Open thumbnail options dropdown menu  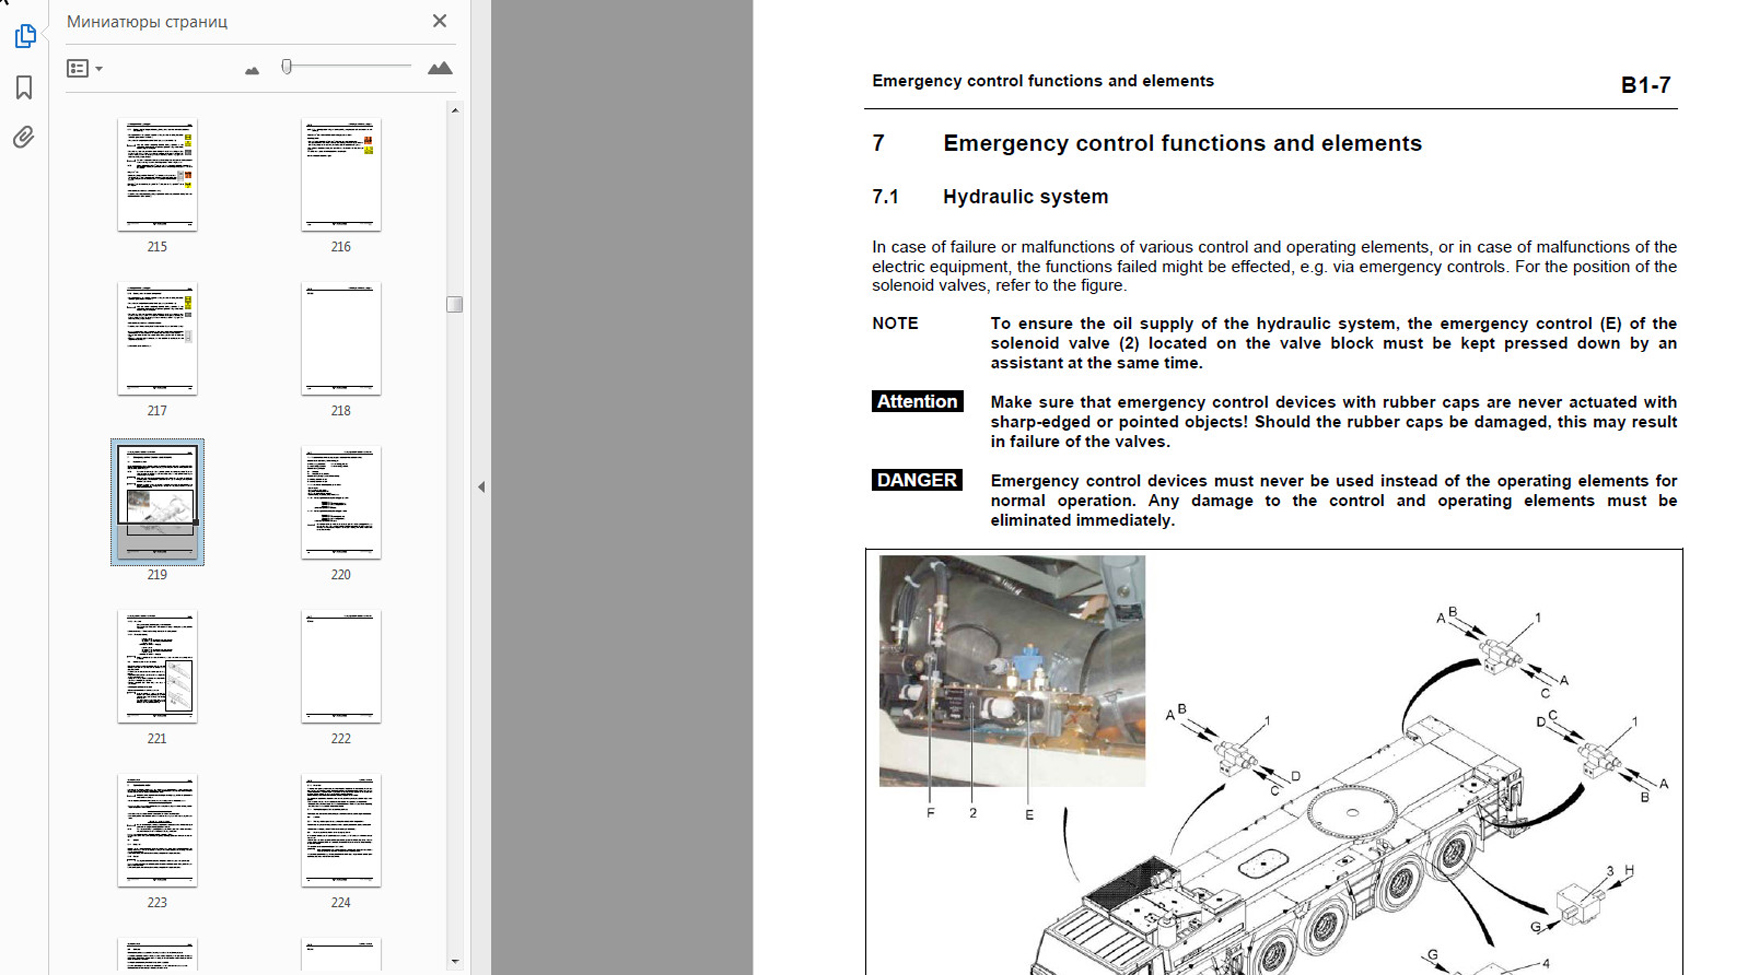point(84,68)
